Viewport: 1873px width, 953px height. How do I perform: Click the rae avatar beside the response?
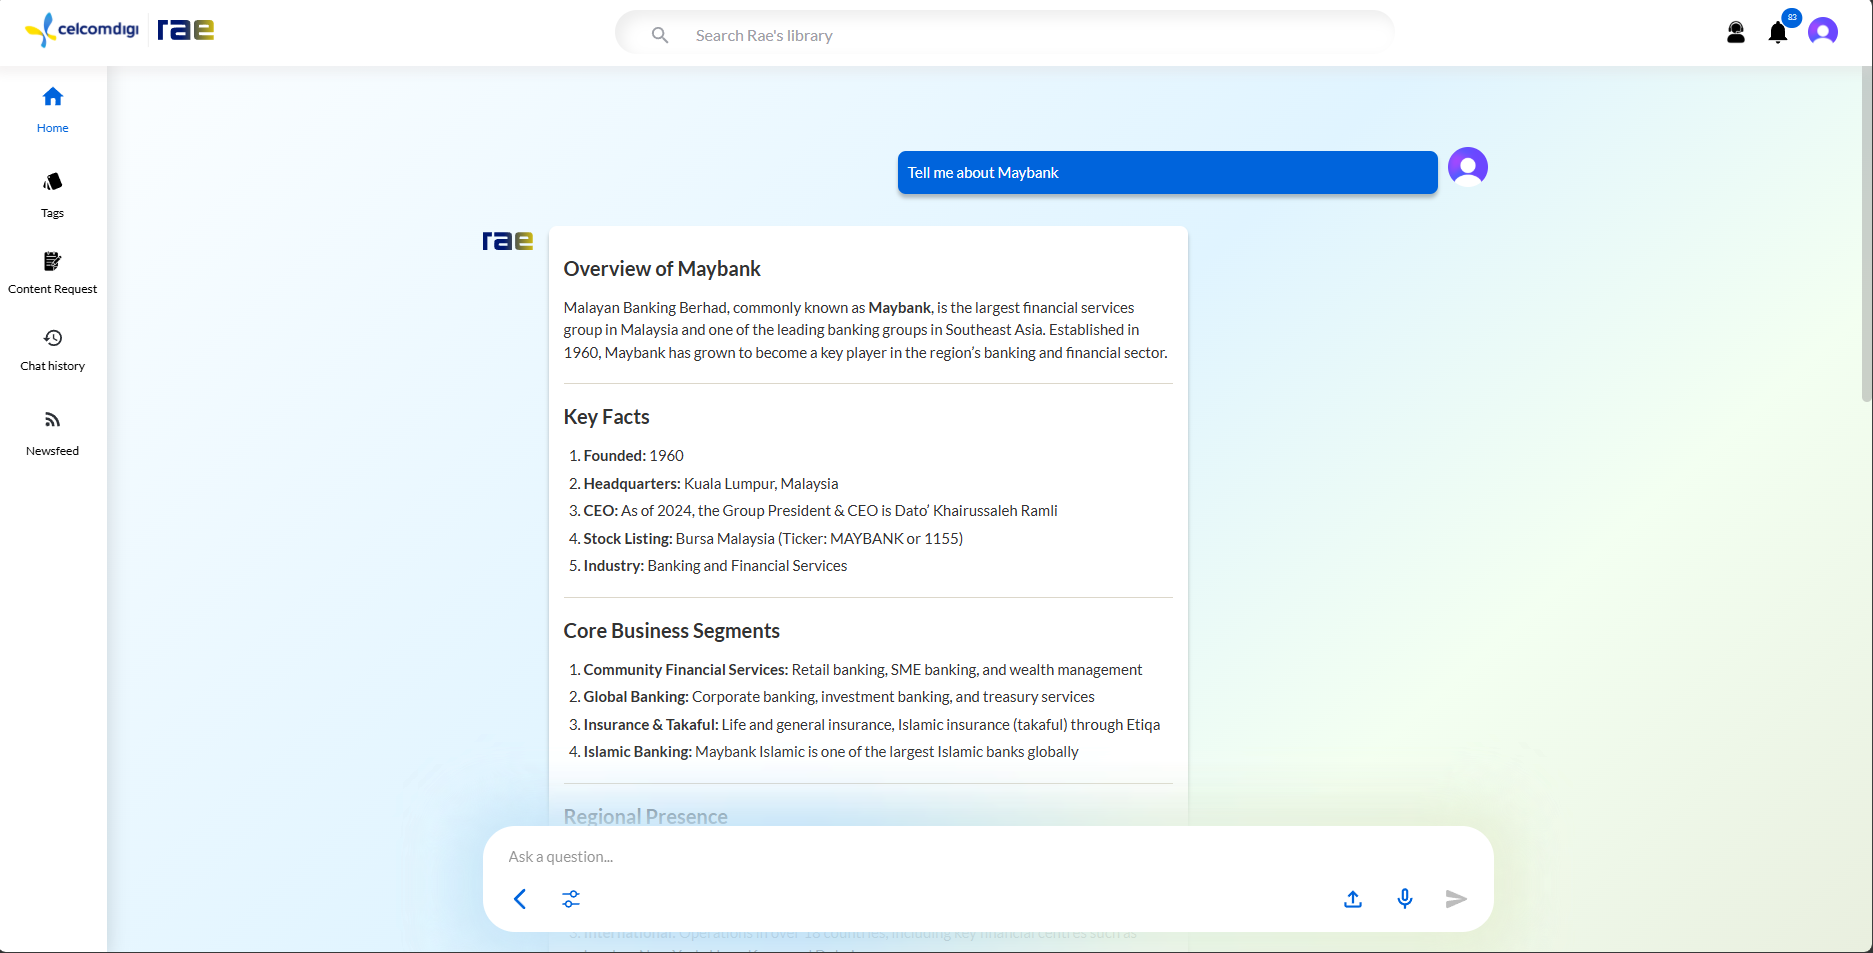coord(508,241)
